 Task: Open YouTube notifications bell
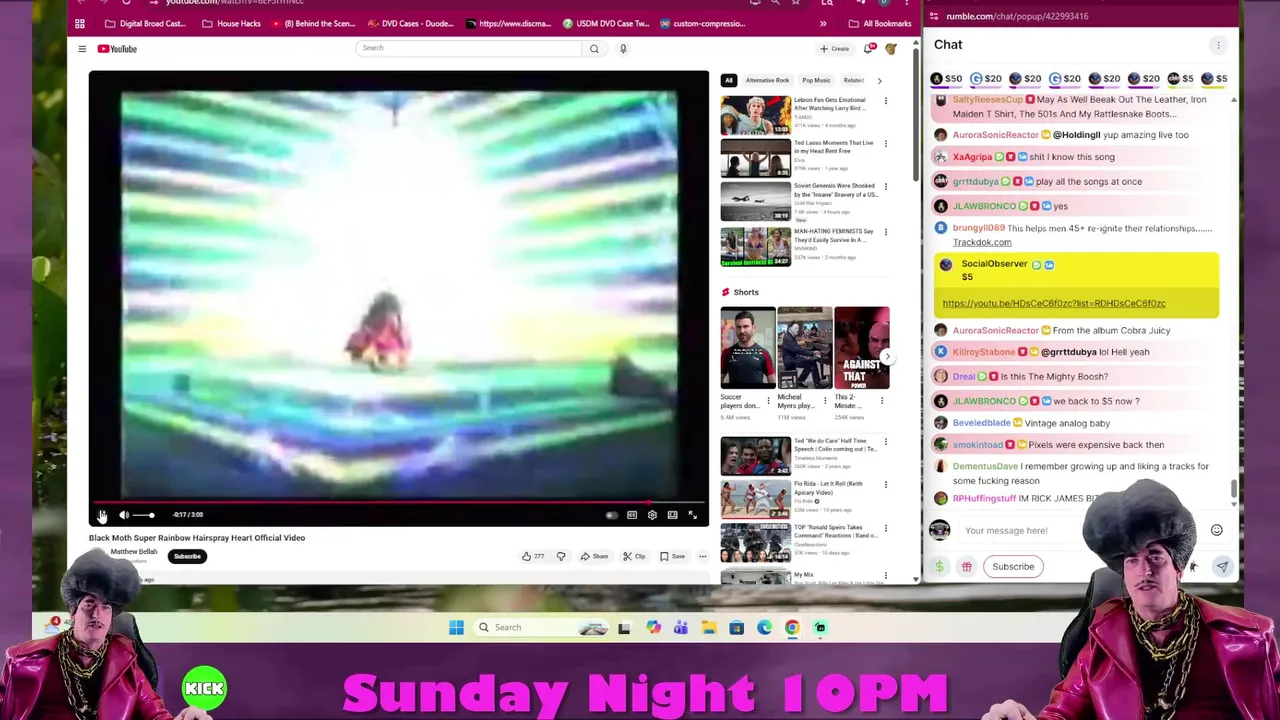pyautogui.click(x=869, y=48)
